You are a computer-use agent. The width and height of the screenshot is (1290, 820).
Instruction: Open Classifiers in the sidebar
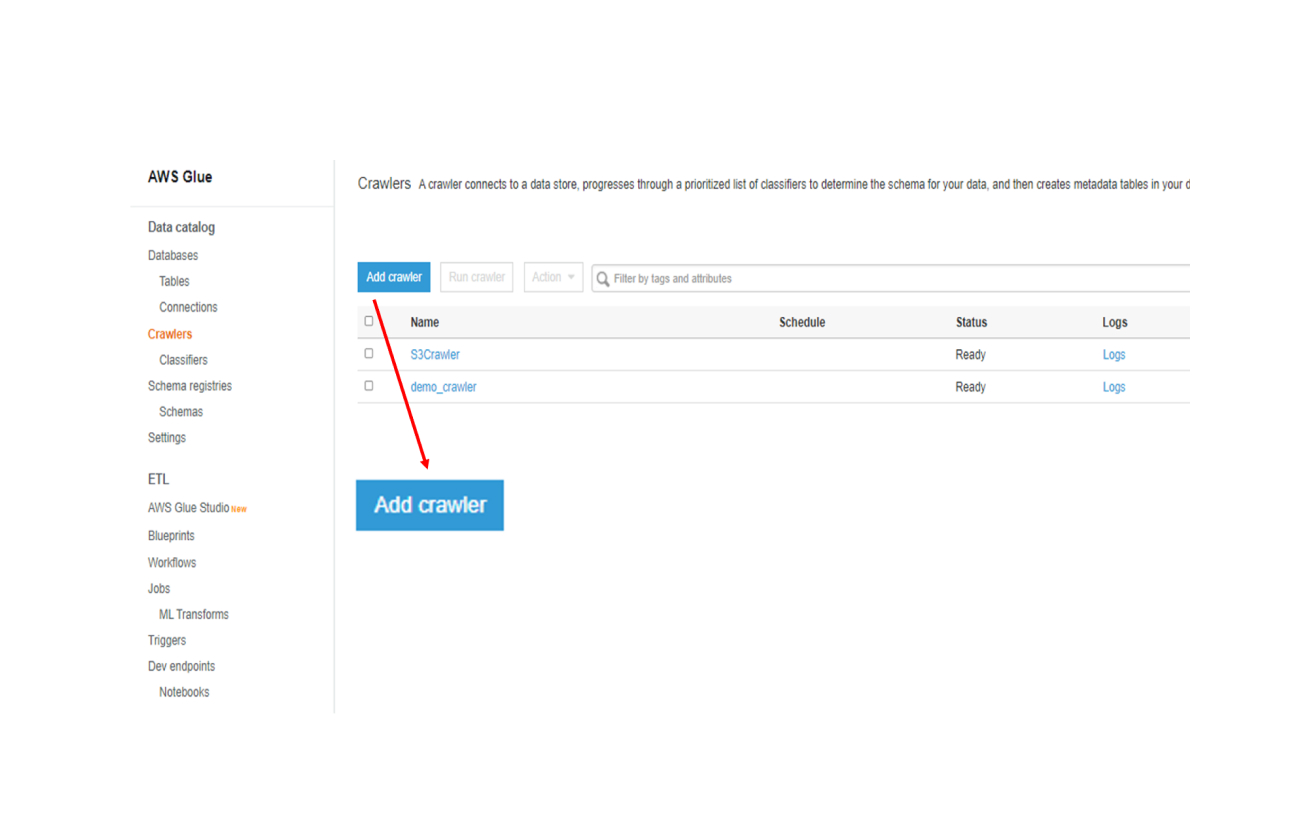tap(183, 360)
